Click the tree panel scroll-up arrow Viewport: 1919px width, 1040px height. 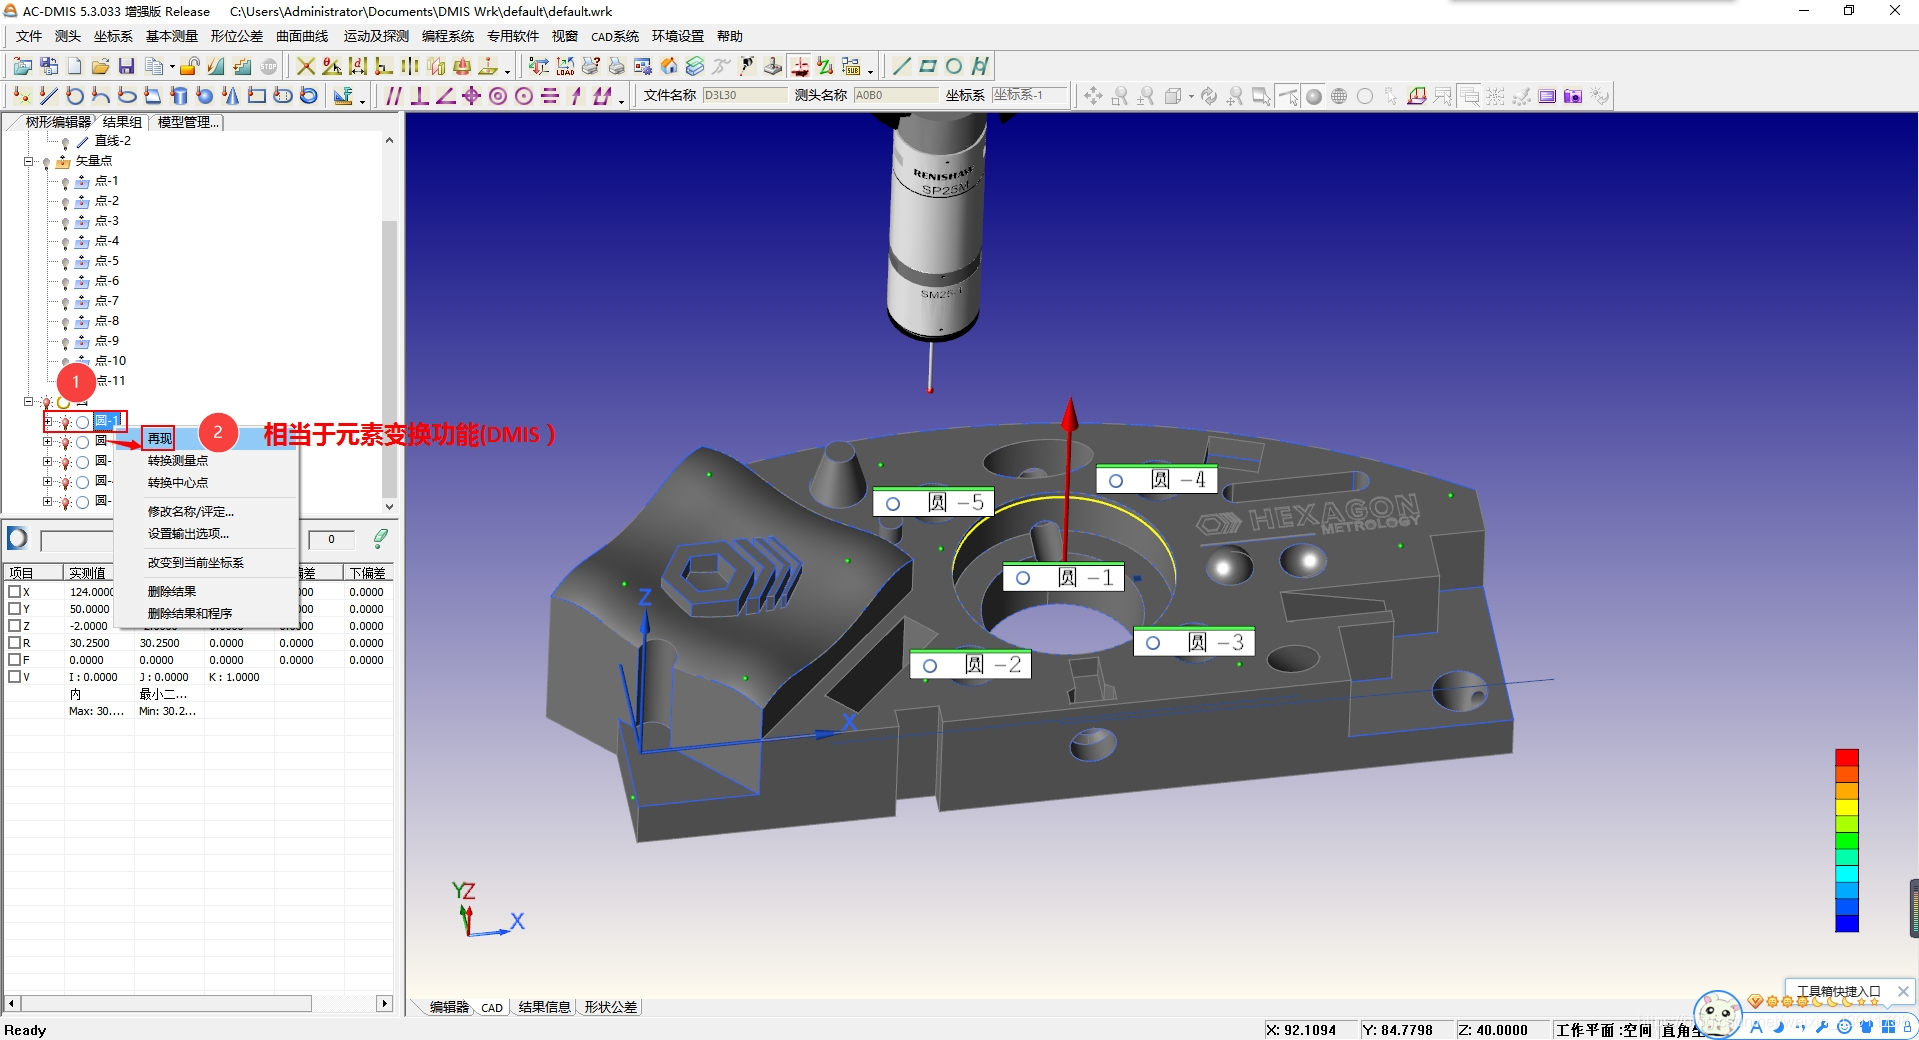pos(389,141)
